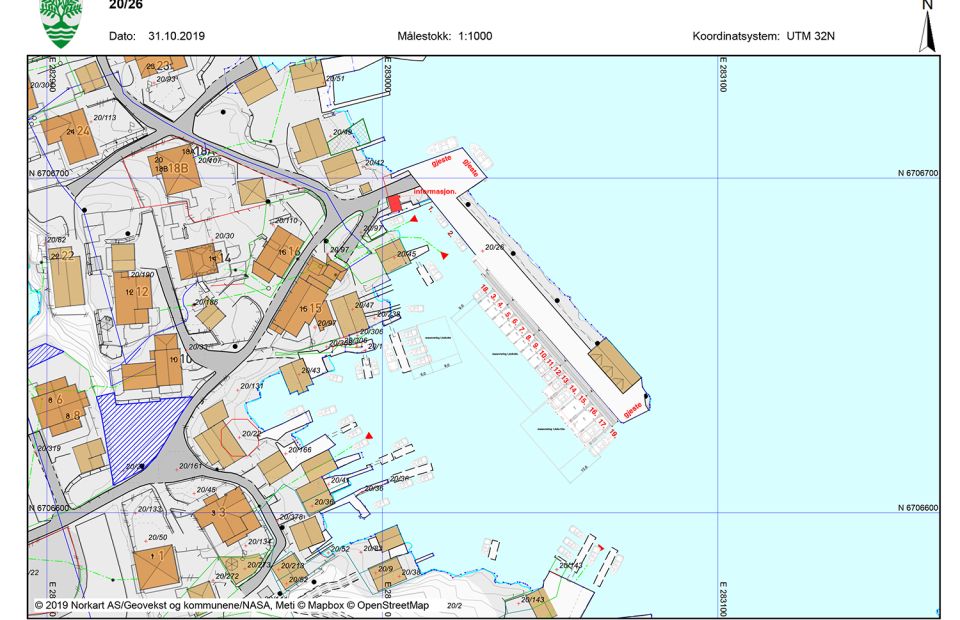Image resolution: width=960 pixels, height=620 pixels.
Task: Click the date text 31.10.2019
Action: (176, 36)
